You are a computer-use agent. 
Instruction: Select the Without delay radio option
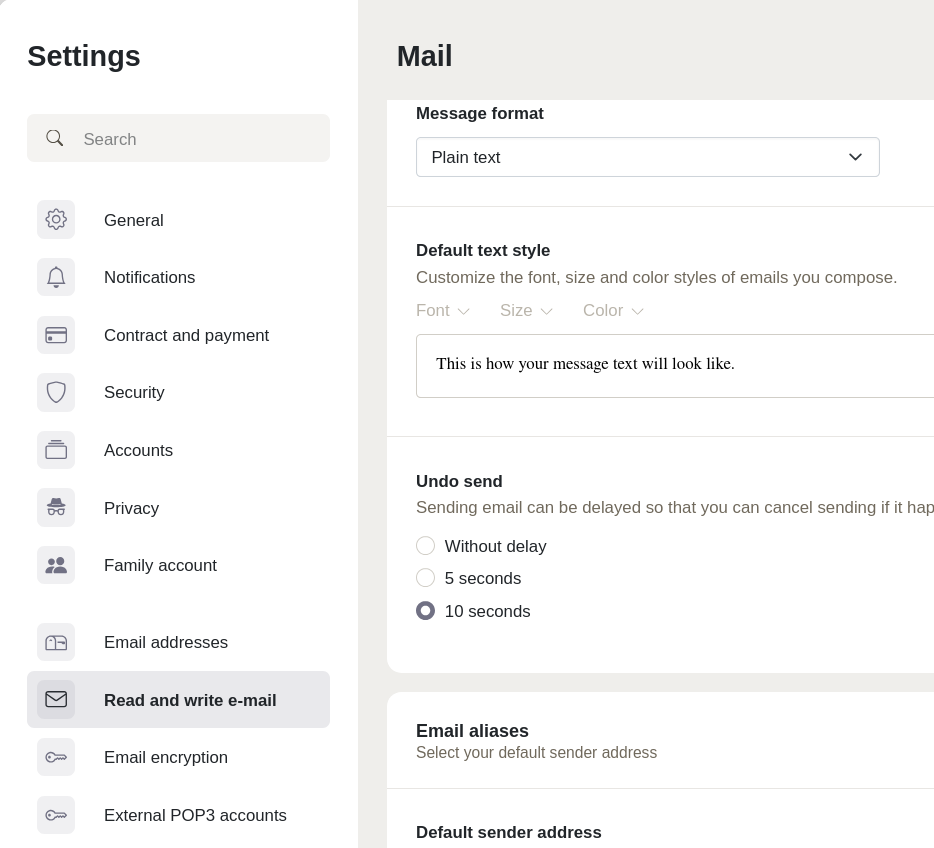click(426, 546)
